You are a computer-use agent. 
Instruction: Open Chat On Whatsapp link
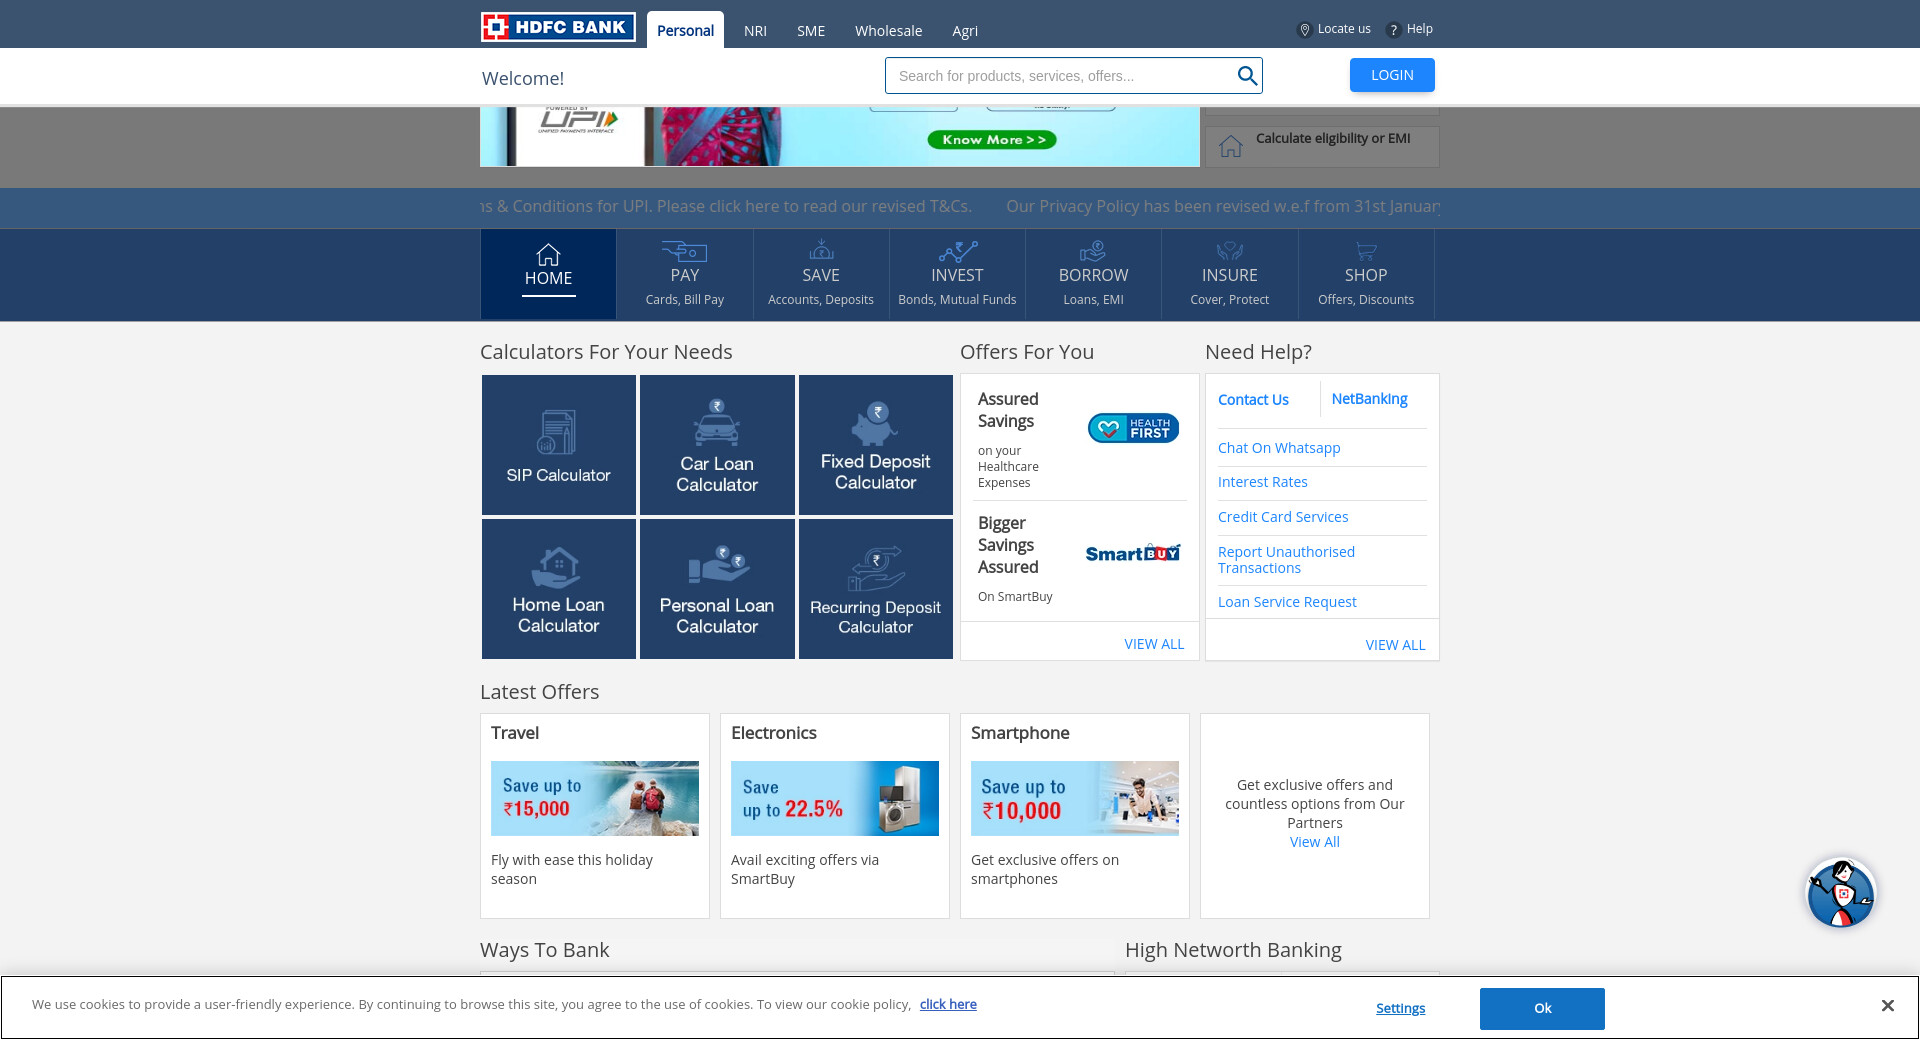click(x=1279, y=448)
